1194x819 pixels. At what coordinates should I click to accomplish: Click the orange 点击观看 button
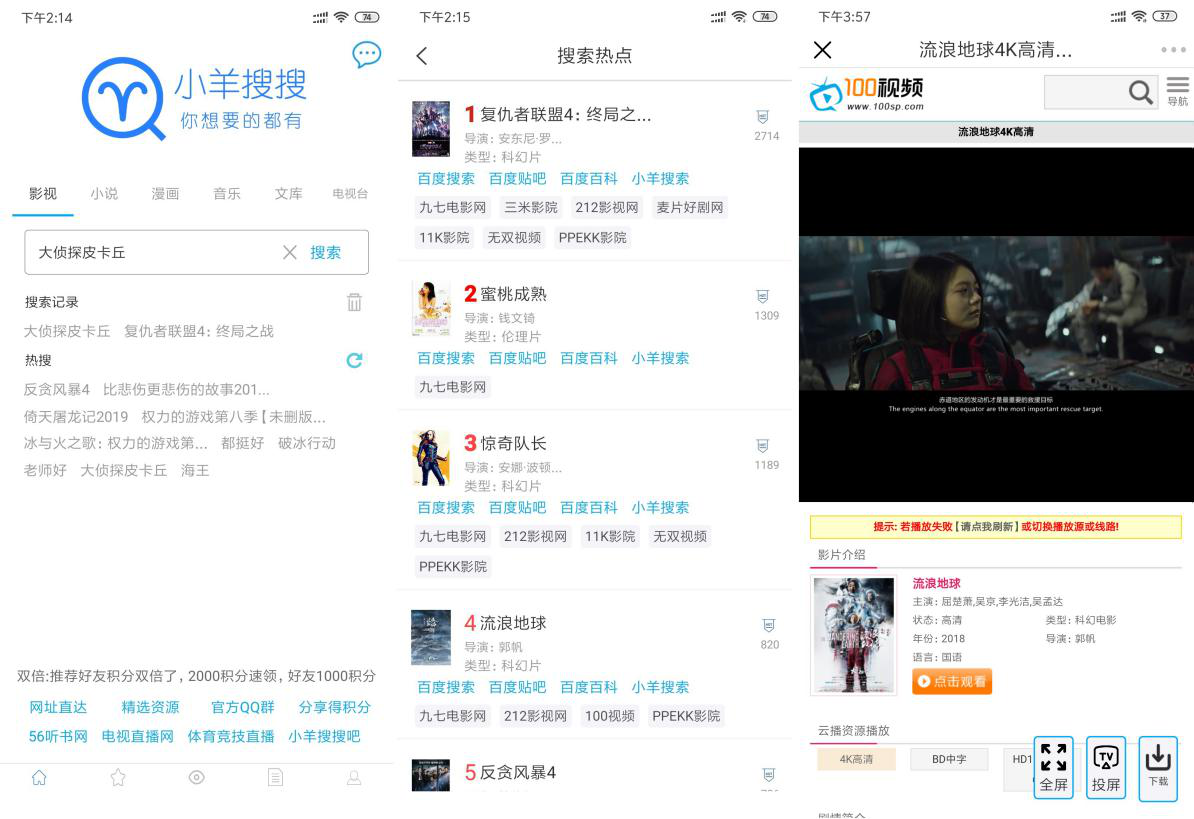[952, 681]
